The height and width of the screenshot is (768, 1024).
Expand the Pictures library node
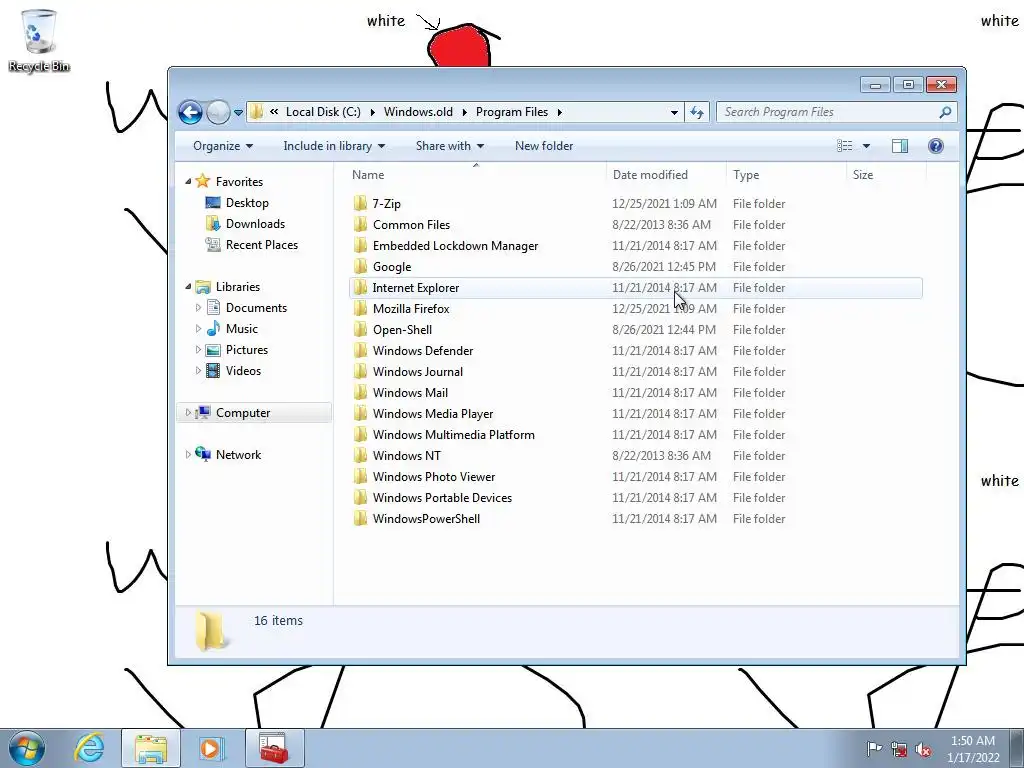pos(198,349)
